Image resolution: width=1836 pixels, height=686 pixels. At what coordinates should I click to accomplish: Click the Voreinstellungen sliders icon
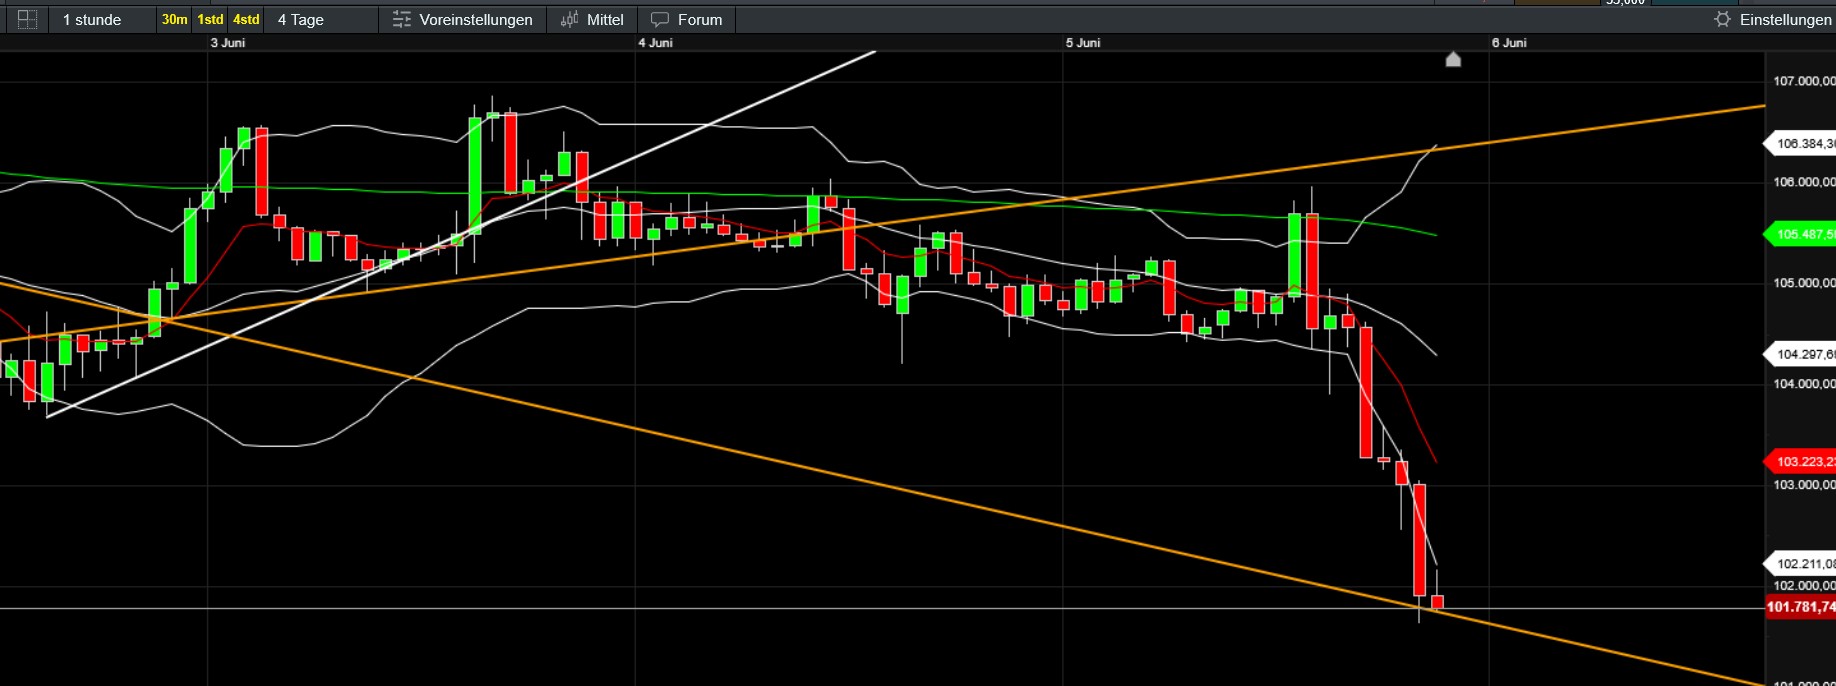(x=402, y=19)
